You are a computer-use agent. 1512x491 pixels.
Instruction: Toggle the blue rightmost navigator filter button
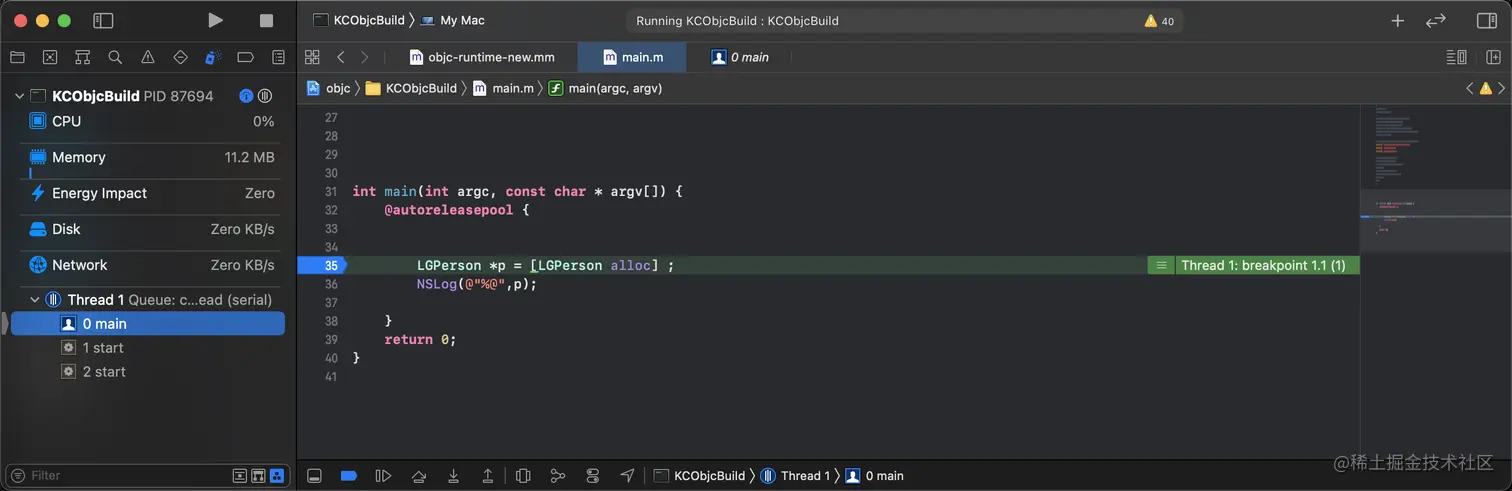pyautogui.click(x=277, y=475)
